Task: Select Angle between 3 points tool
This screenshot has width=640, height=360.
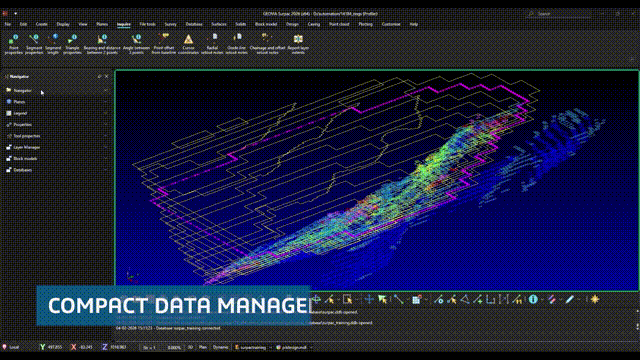Action: click(x=136, y=44)
